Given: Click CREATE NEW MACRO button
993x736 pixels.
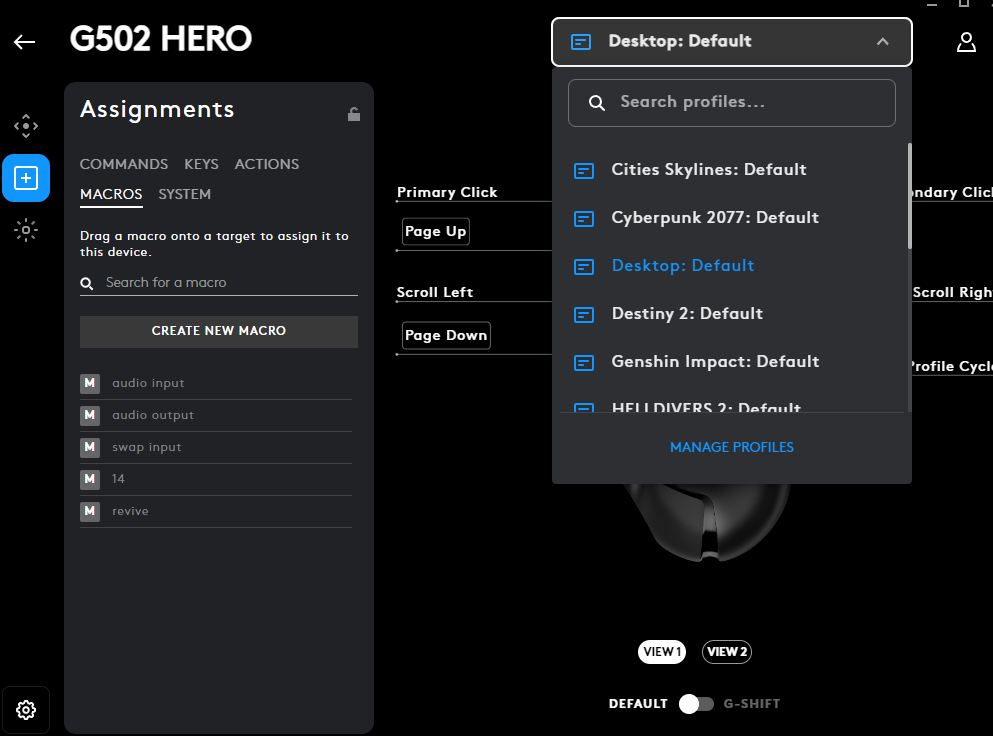Looking at the screenshot, I should click(x=218, y=331).
